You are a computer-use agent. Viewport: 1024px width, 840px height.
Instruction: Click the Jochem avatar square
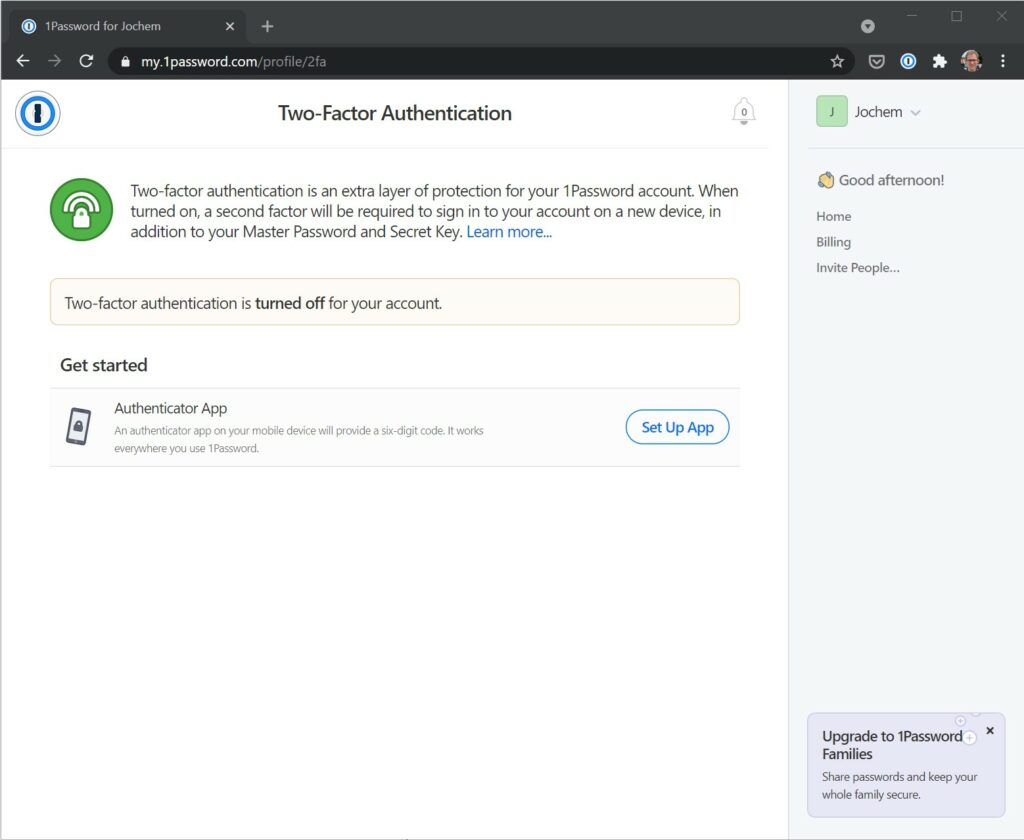coord(831,112)
